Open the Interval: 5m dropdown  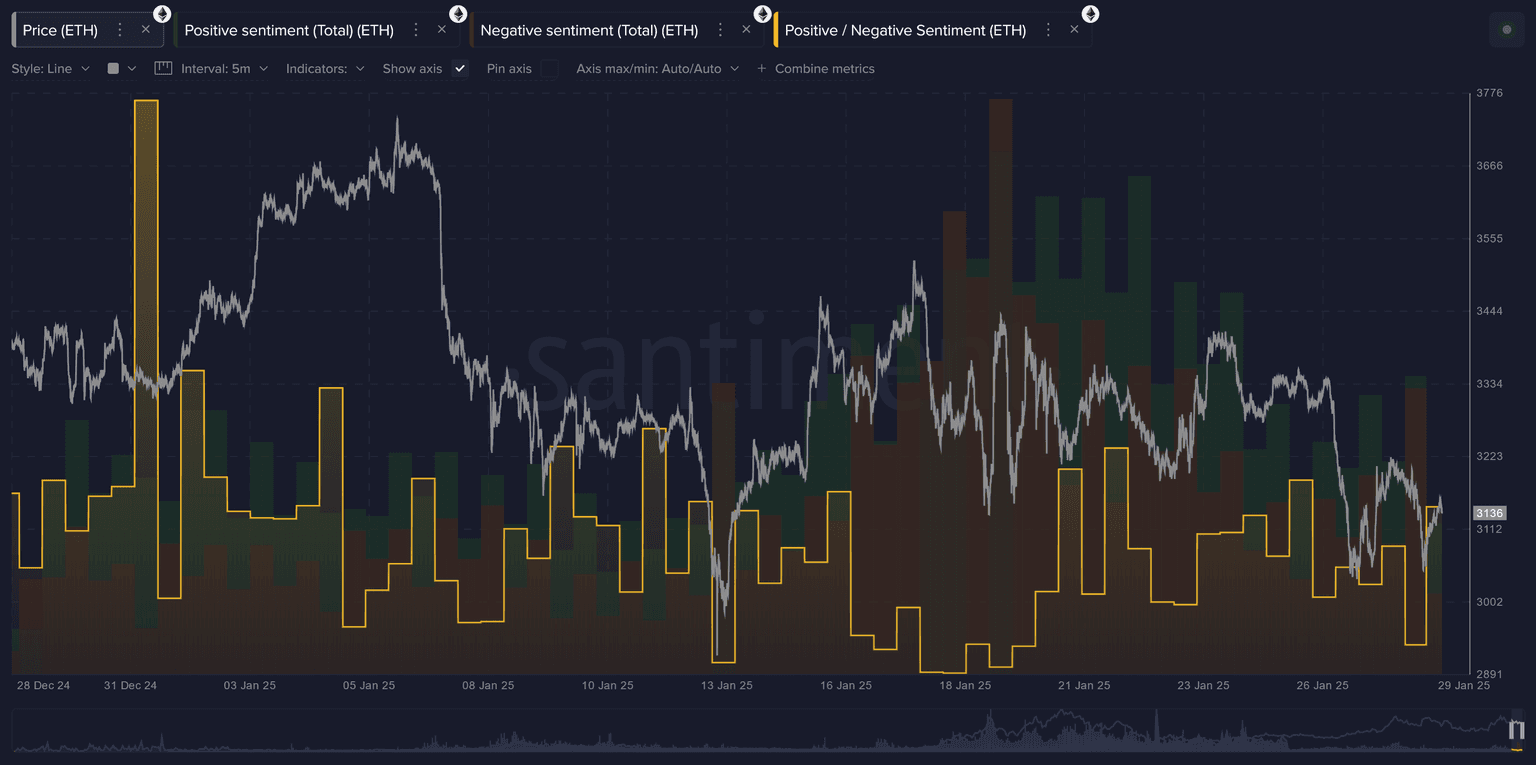(224, 68)
